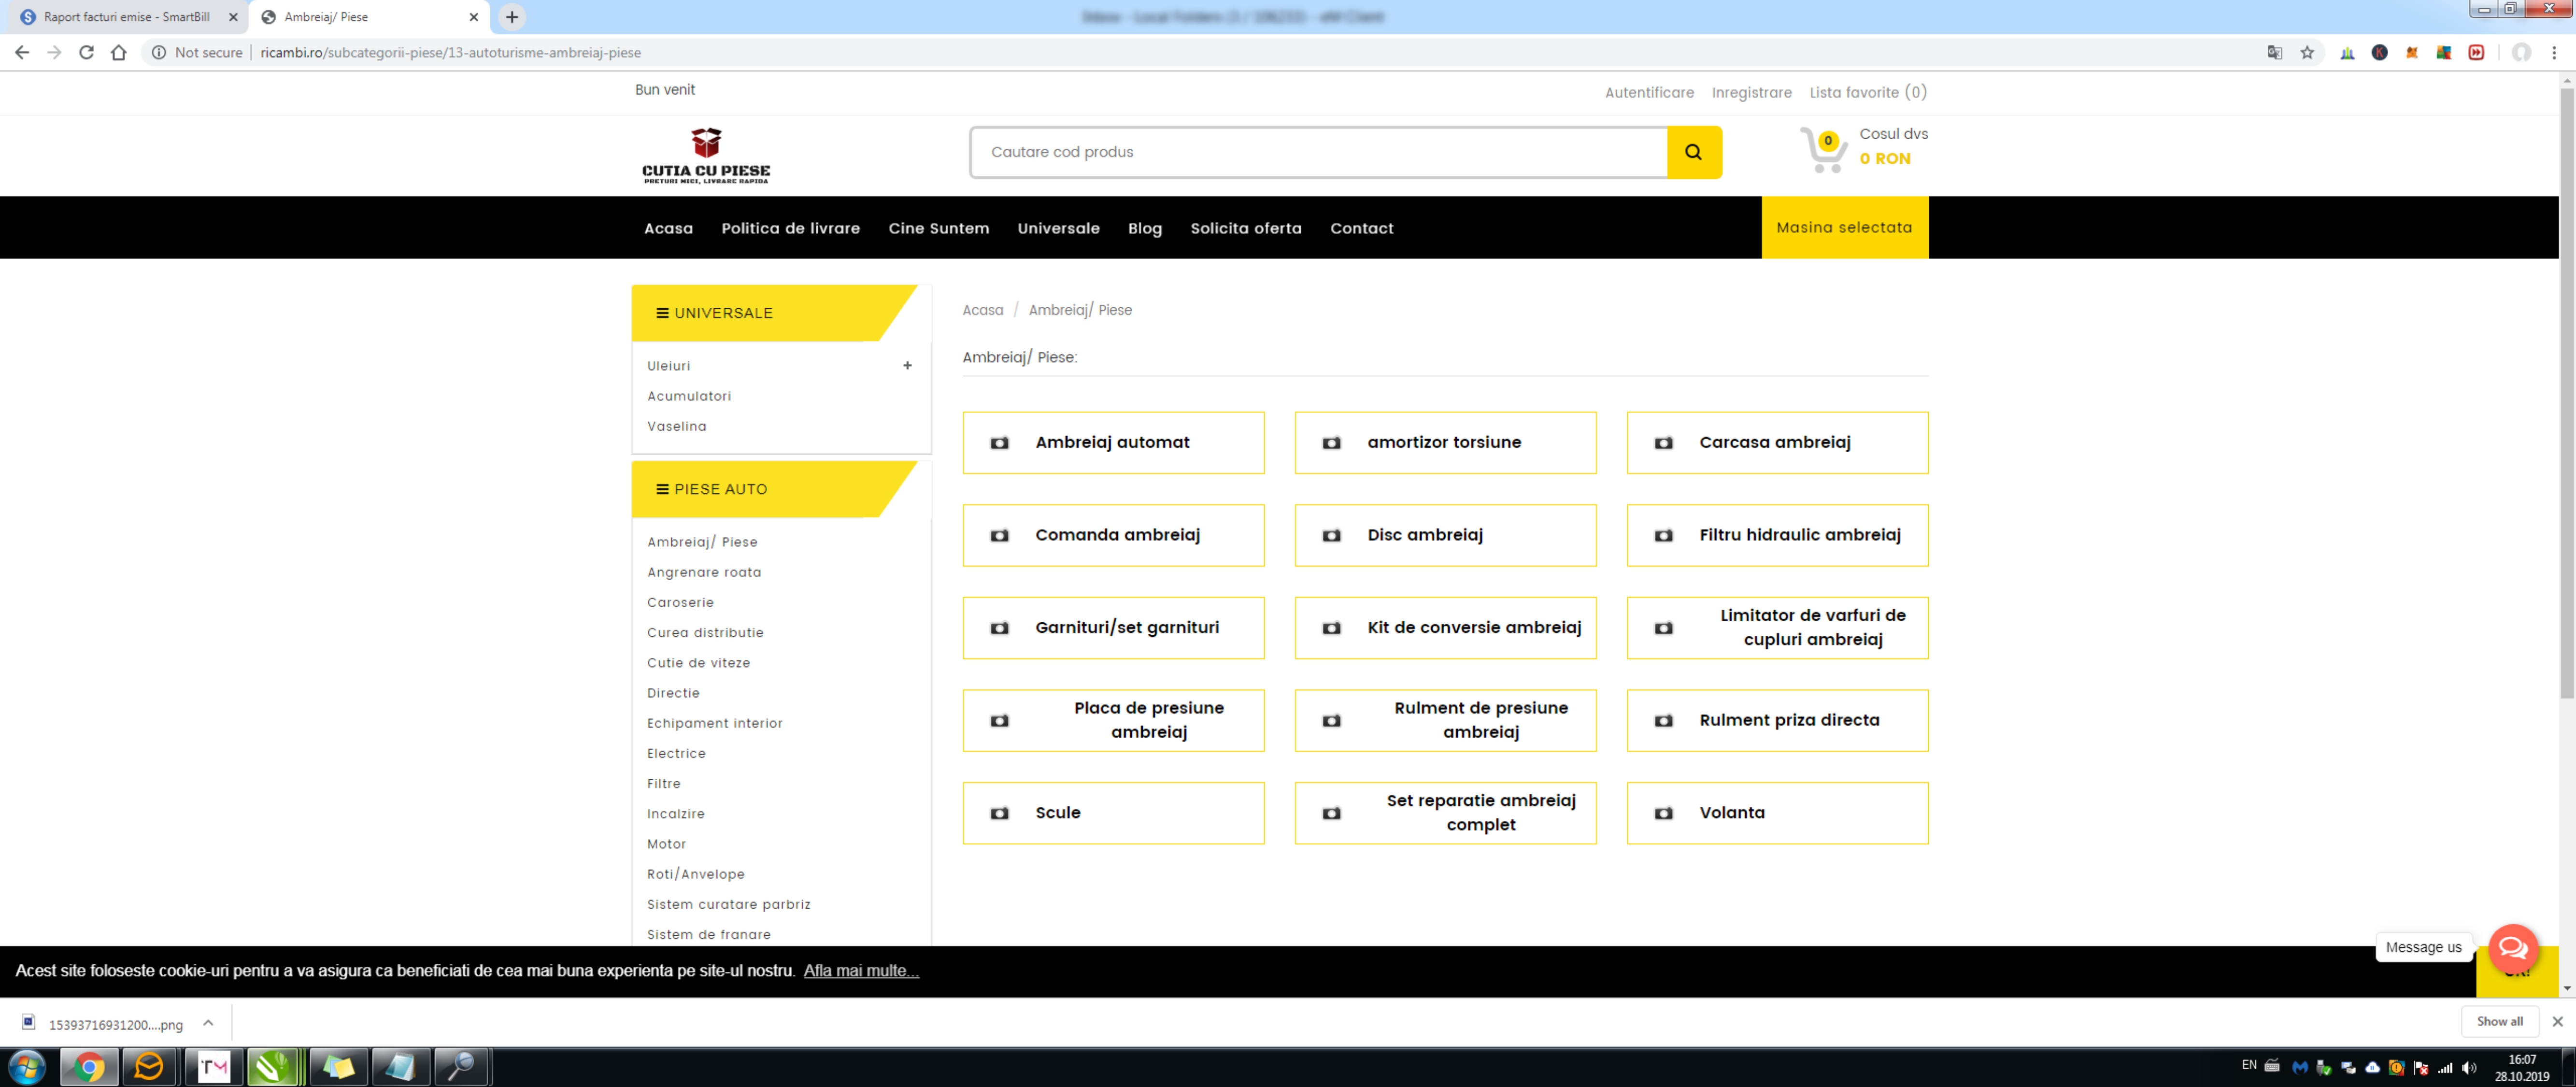Open a new browser tab

(512, 17)
